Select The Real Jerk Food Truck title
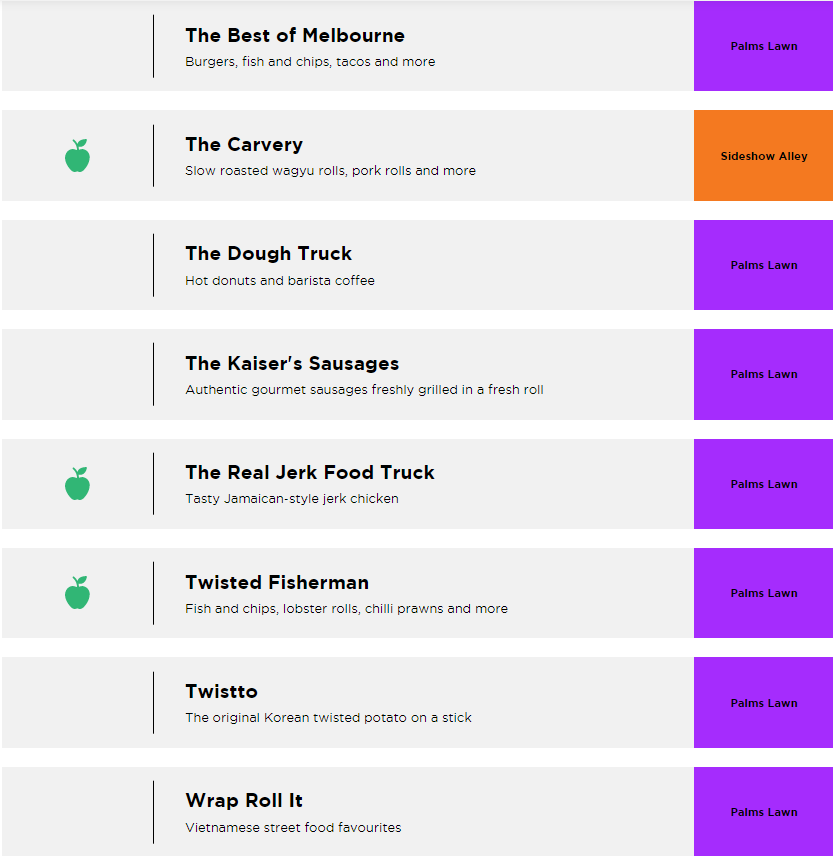 pyautogui.click(x=310, y=473)
